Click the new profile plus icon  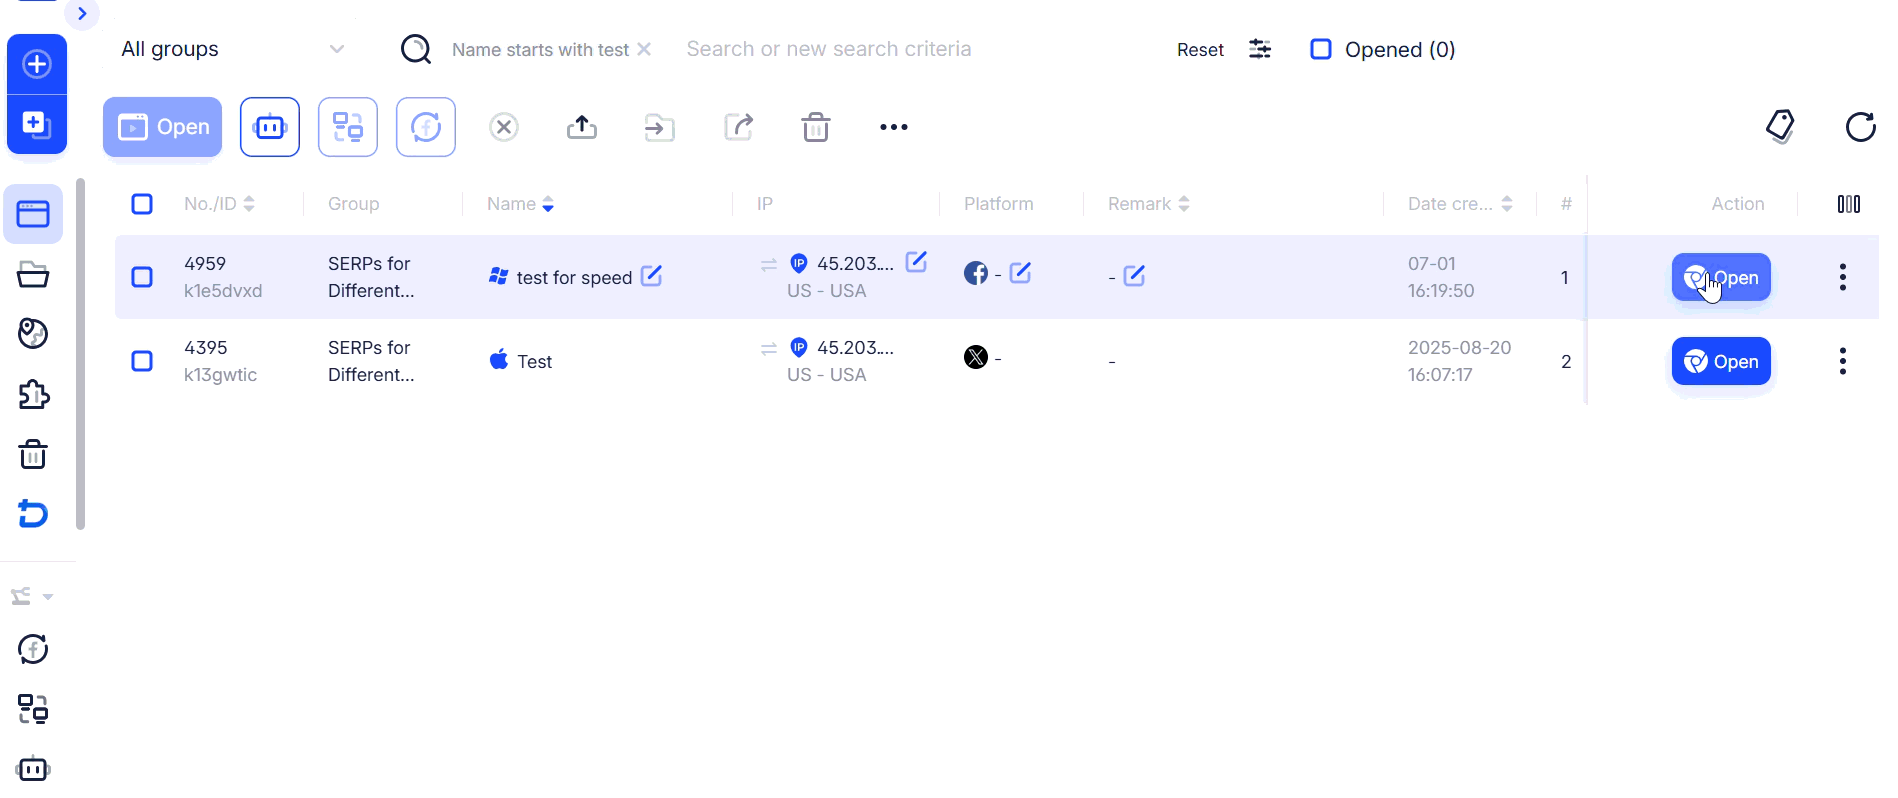click(37, 65)
